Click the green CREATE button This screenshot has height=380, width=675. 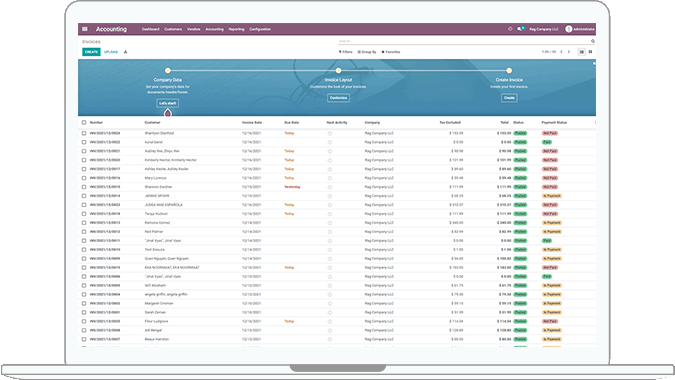coord(91,52)
